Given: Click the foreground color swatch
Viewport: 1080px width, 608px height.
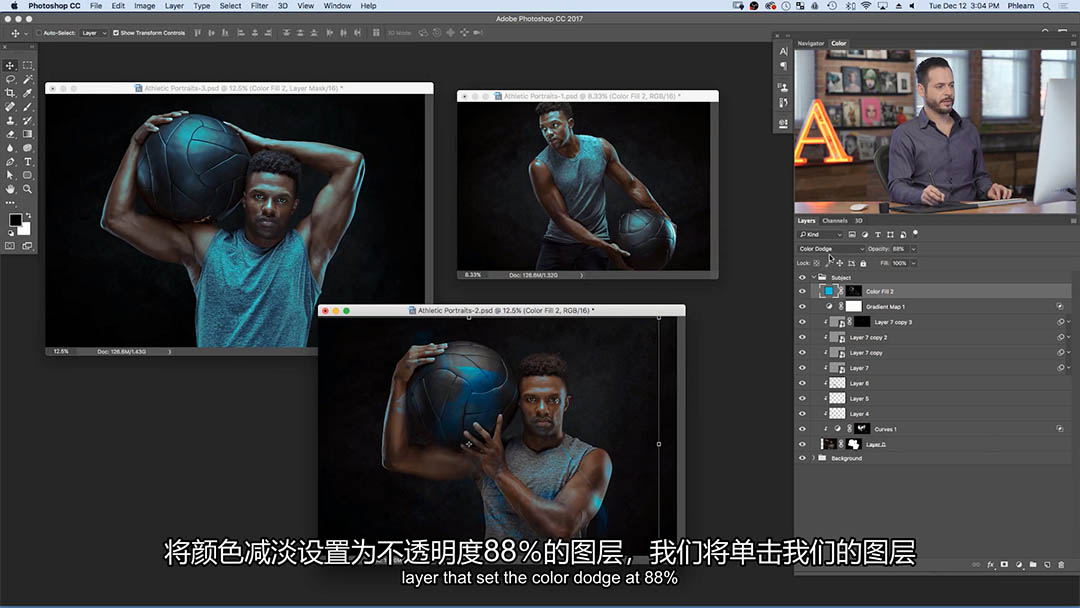Looking at the screenshot, I should [x=15, y=220].
